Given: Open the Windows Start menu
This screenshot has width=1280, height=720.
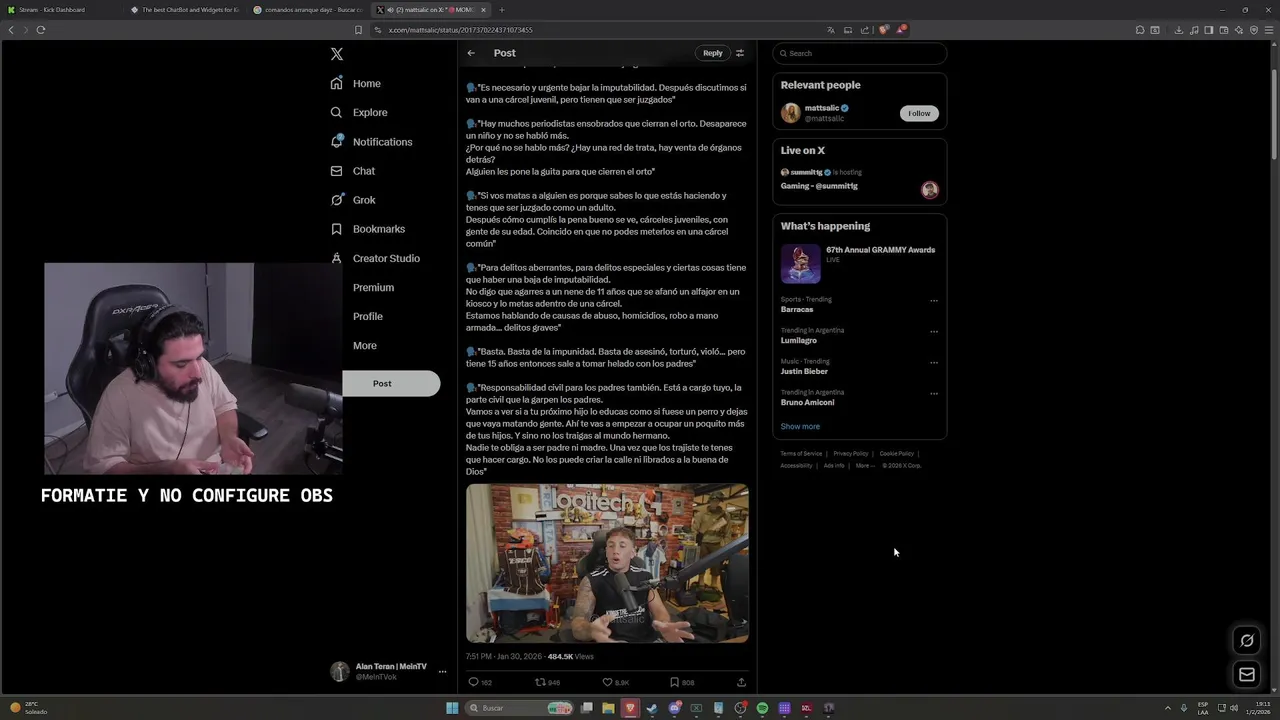Looking at the screenshot, I should (452, 708).
